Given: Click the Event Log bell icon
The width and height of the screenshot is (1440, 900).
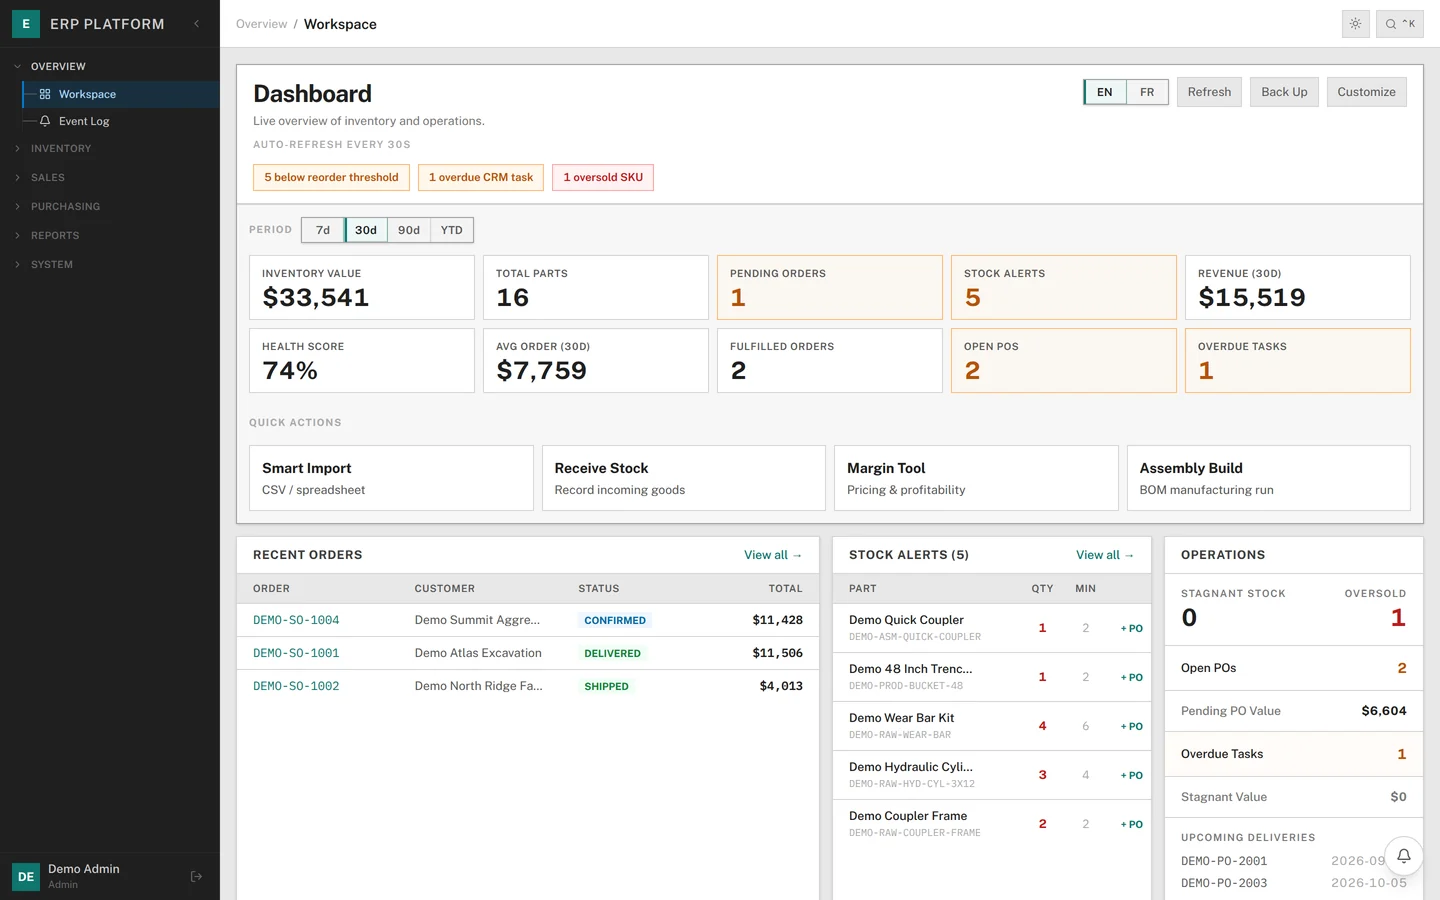Looking at the screenshot, I should (x=45, y=121).
